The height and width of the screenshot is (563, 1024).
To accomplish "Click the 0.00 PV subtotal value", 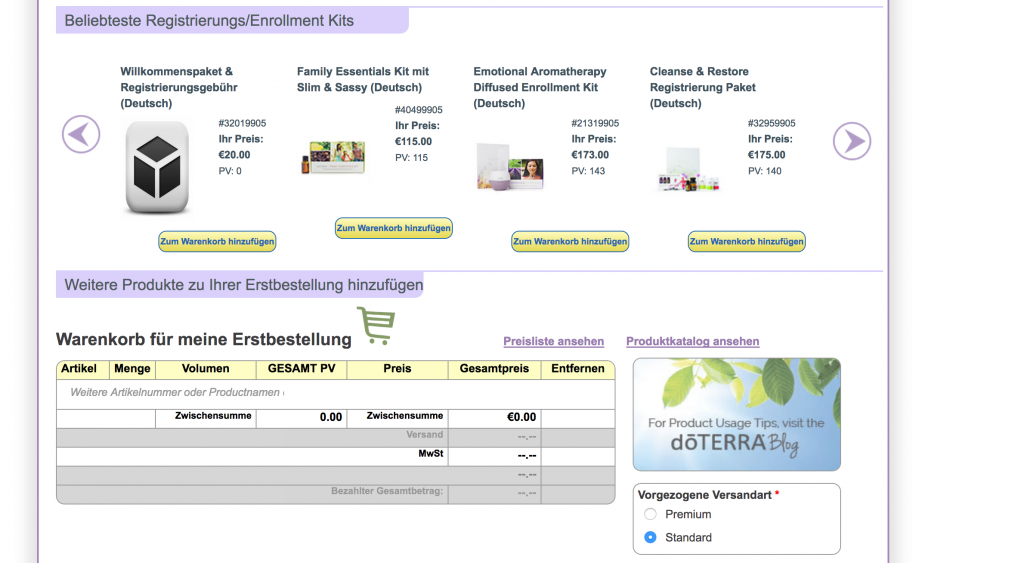I will (x=330, y=417).
